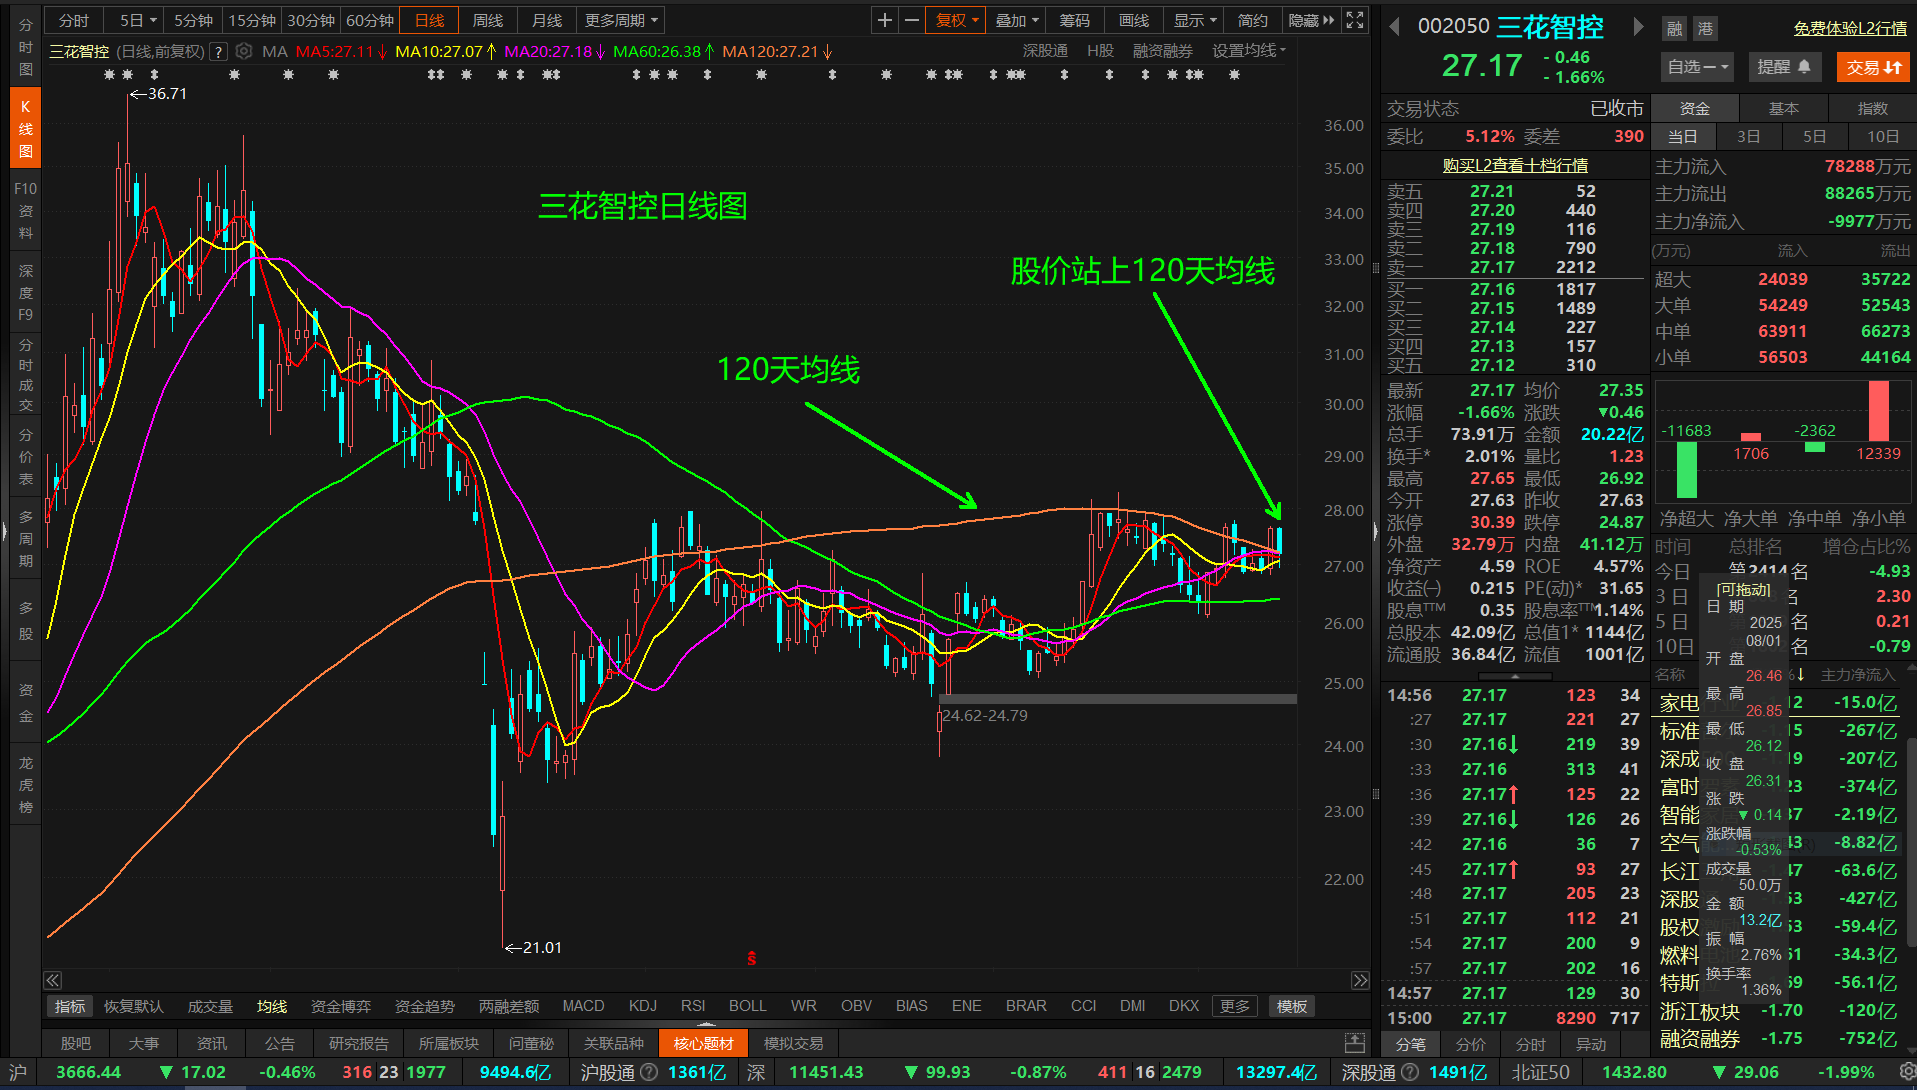Open 叠加 overlay dropdown

1017,20
